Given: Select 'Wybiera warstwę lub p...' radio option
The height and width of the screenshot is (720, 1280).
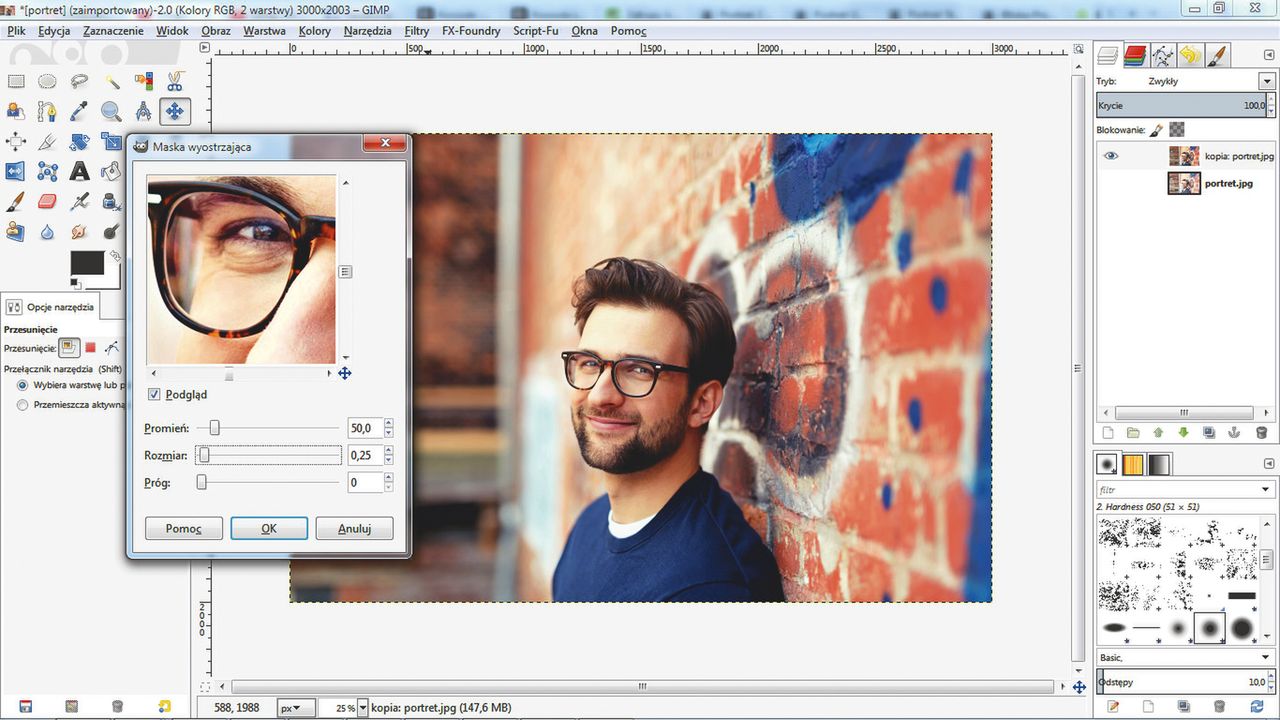Looking at the screenshot, I should [x=23, y=384].
